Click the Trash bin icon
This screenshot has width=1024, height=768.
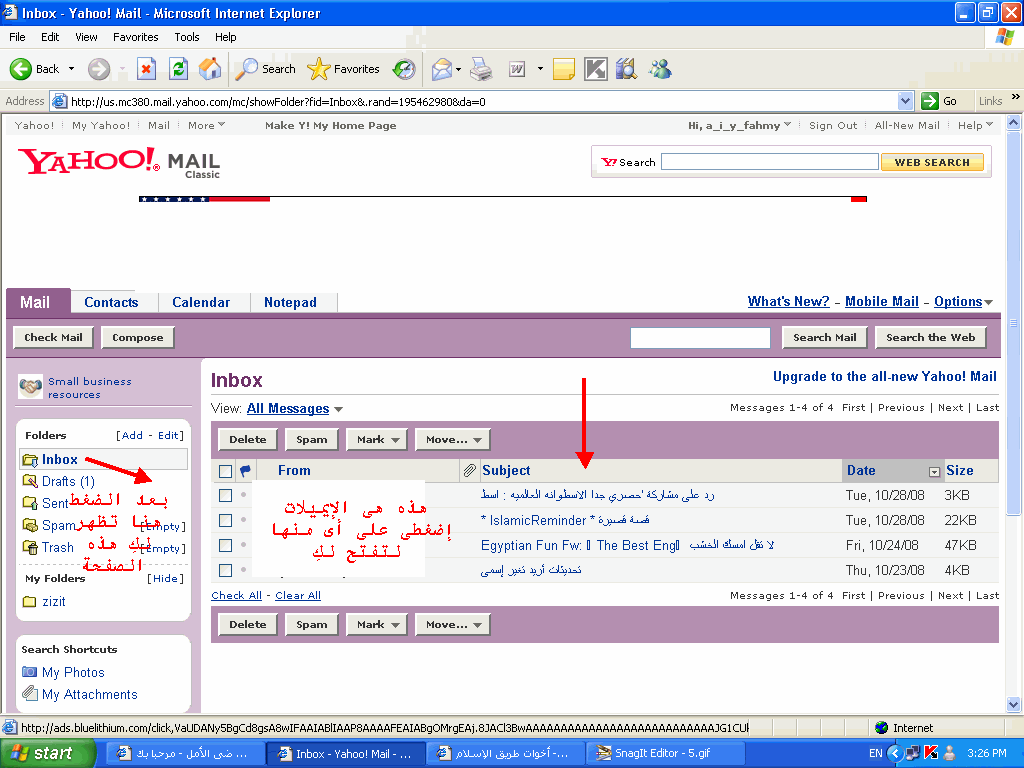30,547
